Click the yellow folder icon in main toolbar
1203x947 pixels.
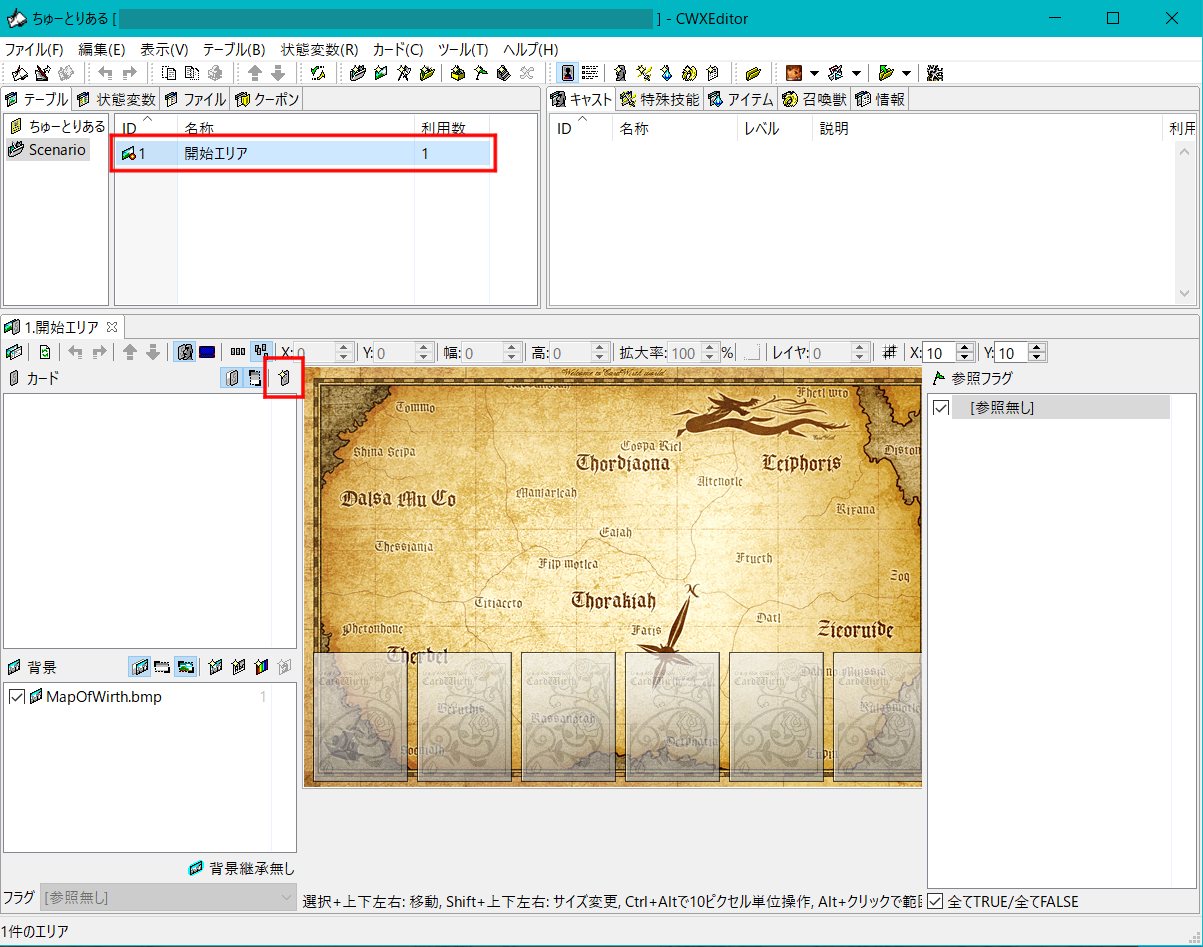(x=753, y=73)
